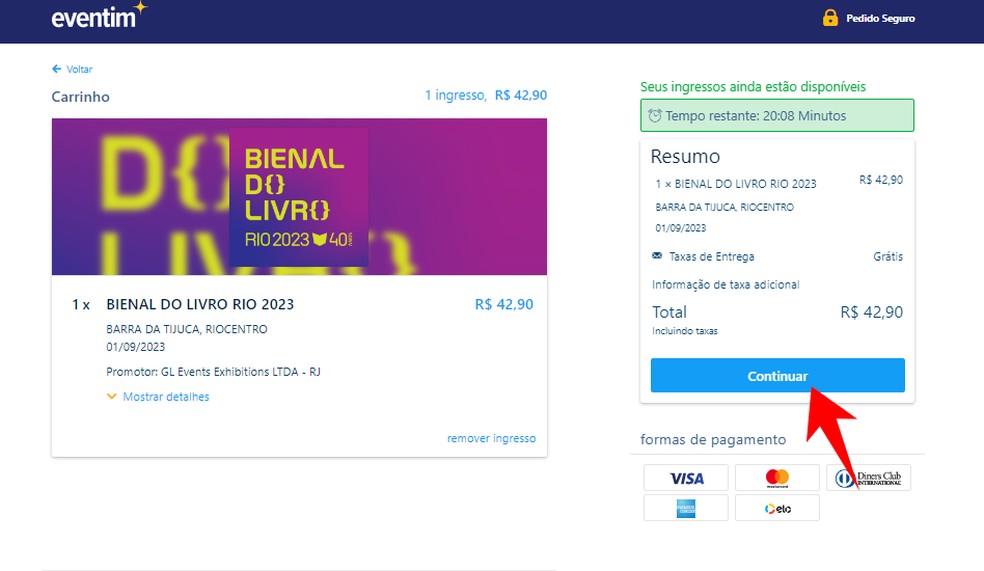Click the Carrinho heading

pyautogui.click(x=80, y=97)
